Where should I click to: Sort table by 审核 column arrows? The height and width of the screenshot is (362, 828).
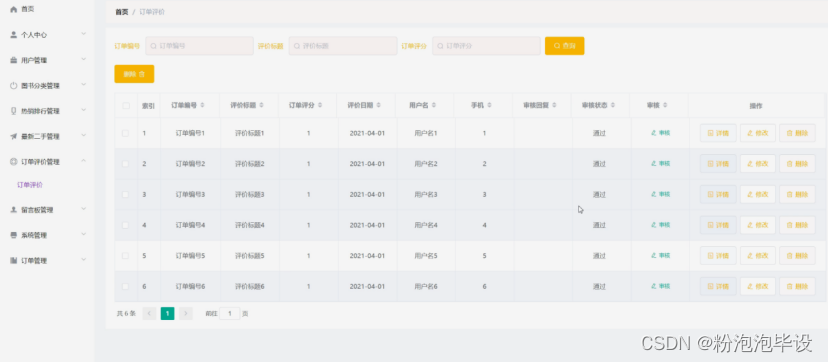click(x=665, y=106)
